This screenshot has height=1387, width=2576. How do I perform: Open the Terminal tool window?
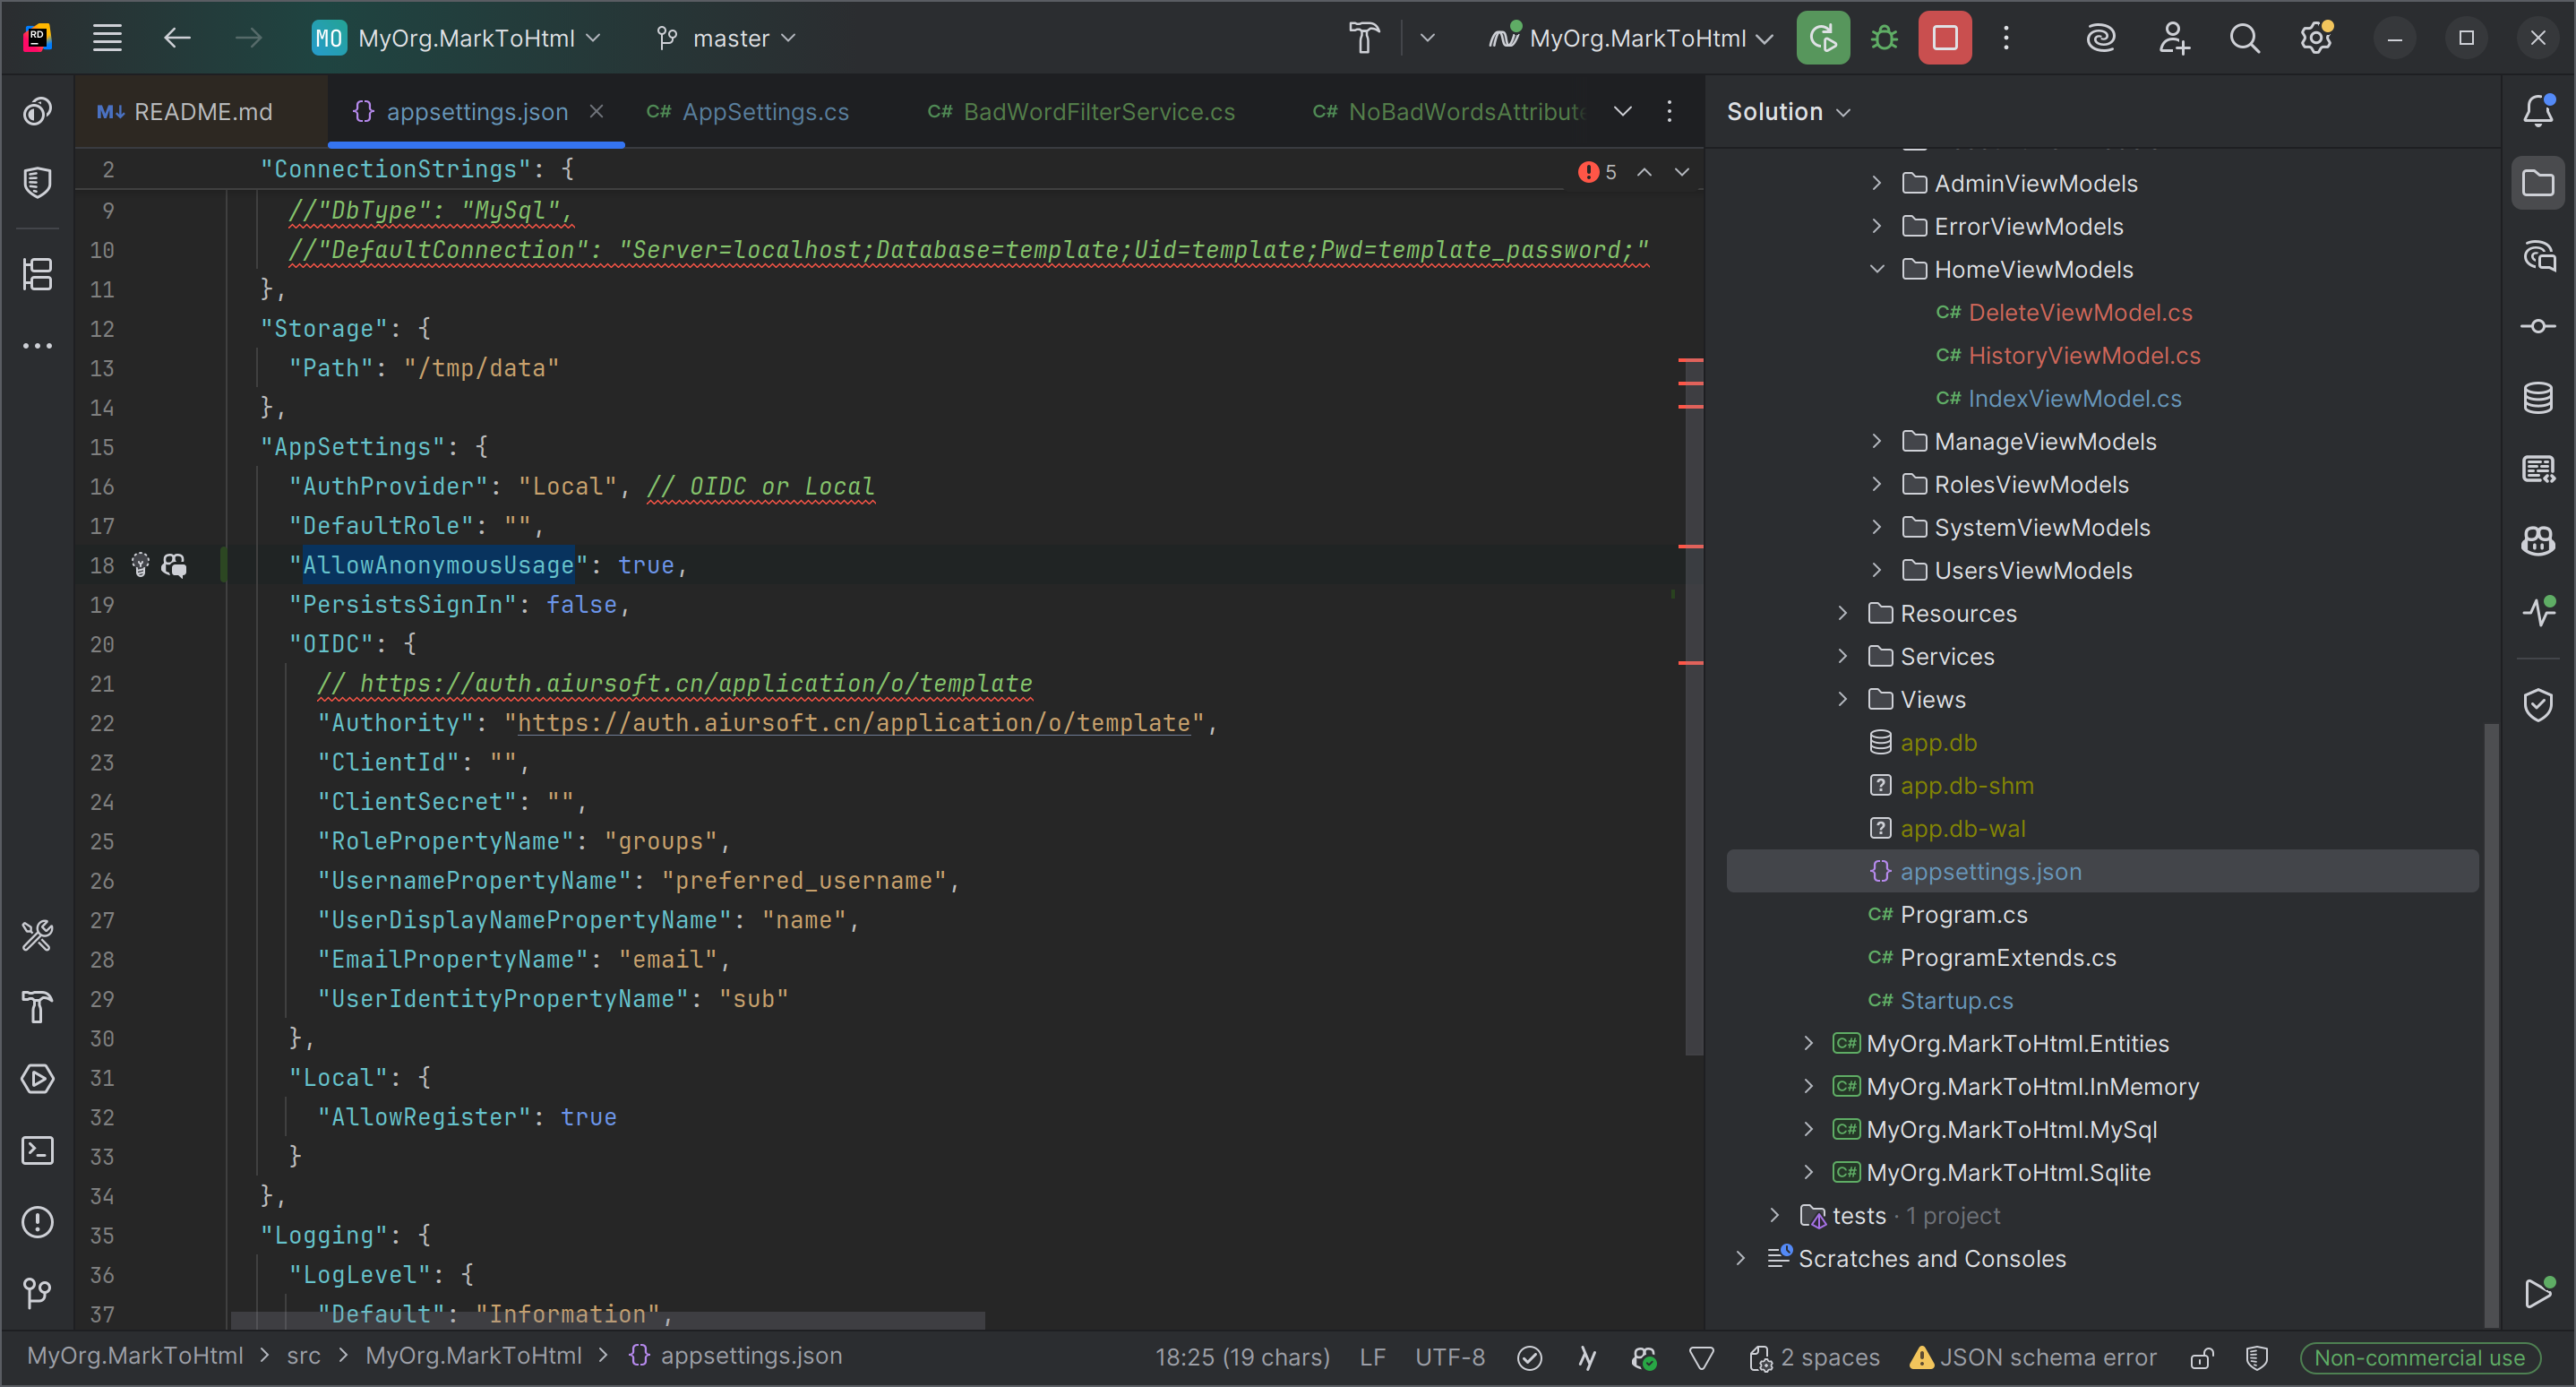click(37, 1150)
